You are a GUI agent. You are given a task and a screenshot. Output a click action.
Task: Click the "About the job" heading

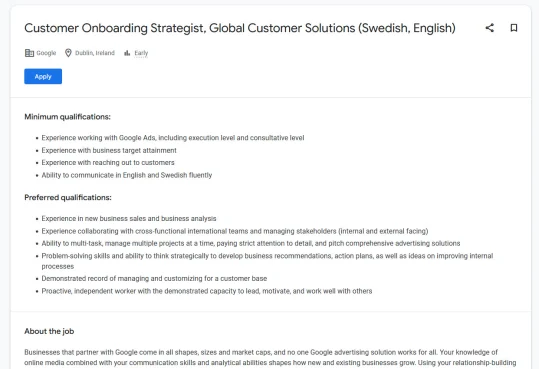pyautogui.click(x=49, y=331)
